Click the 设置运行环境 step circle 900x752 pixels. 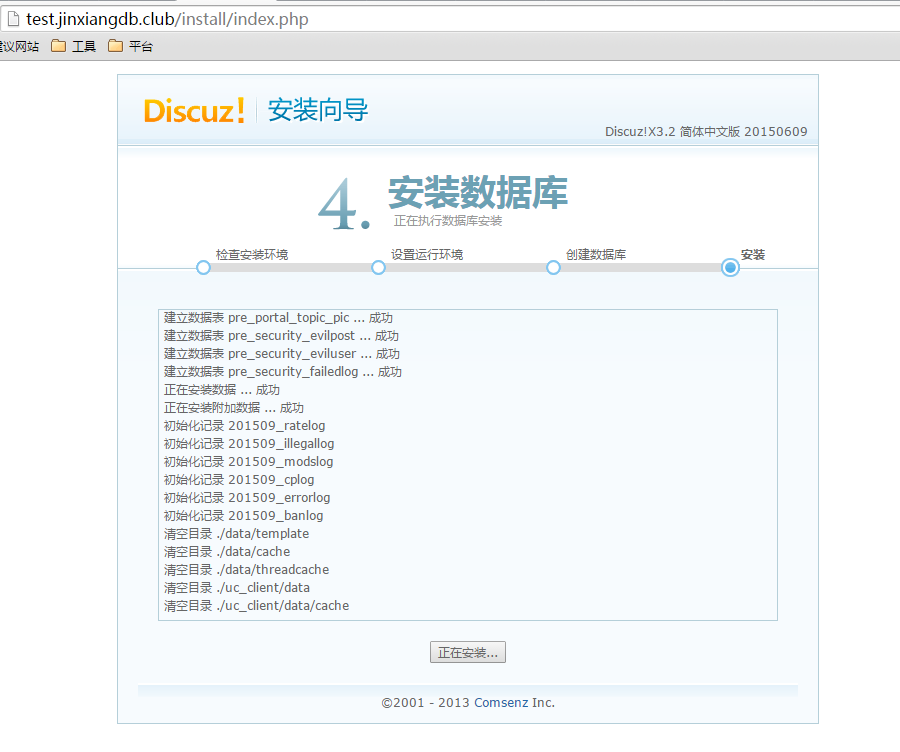[x=378, y=268]
